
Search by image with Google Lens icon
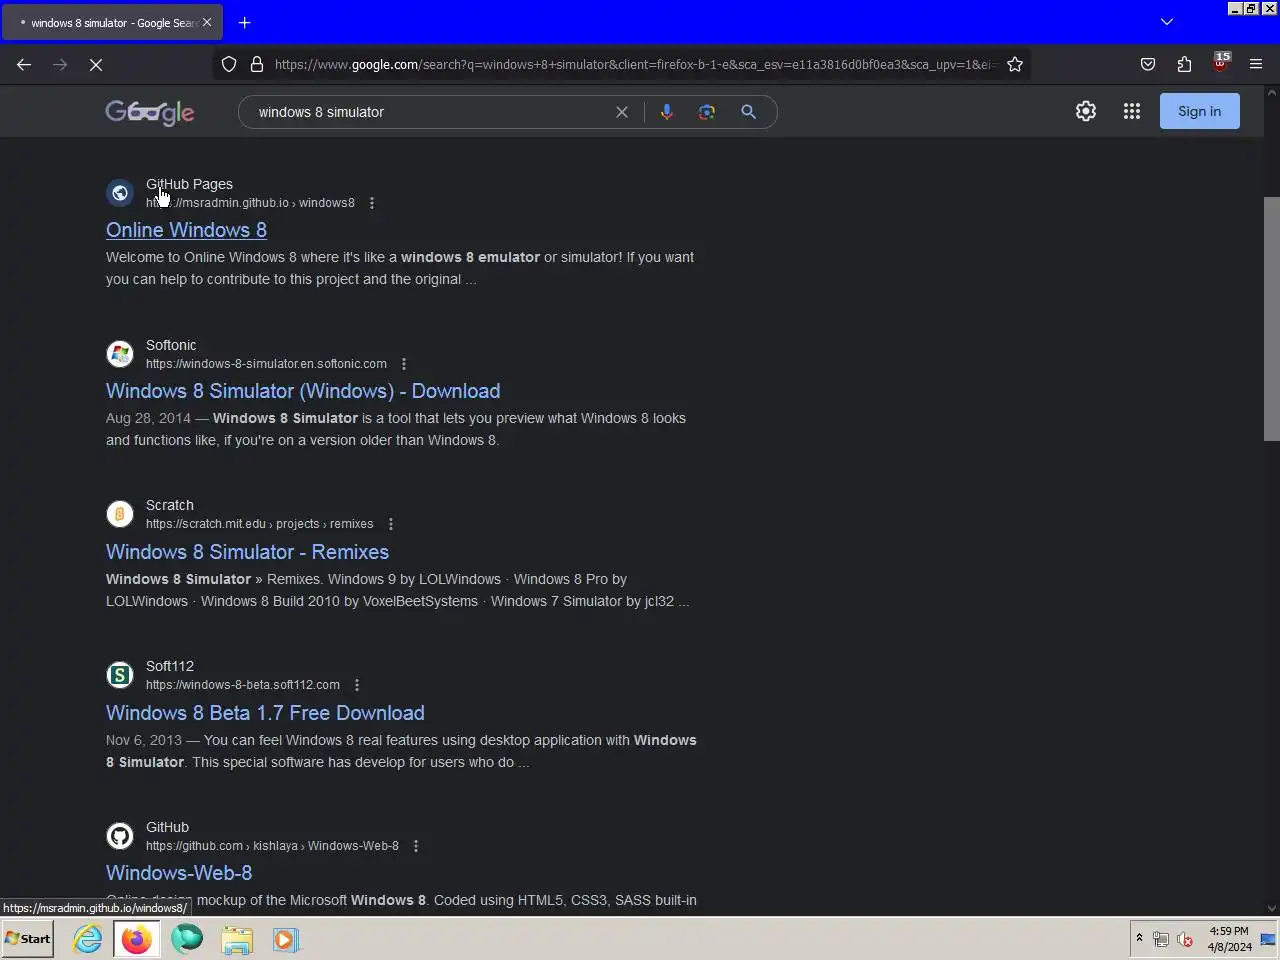707,112
